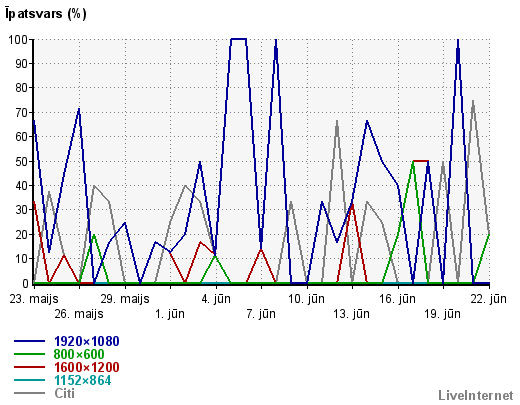Click the 80 value on y-axis
This screenshot has height=405, width=520.
22,88
